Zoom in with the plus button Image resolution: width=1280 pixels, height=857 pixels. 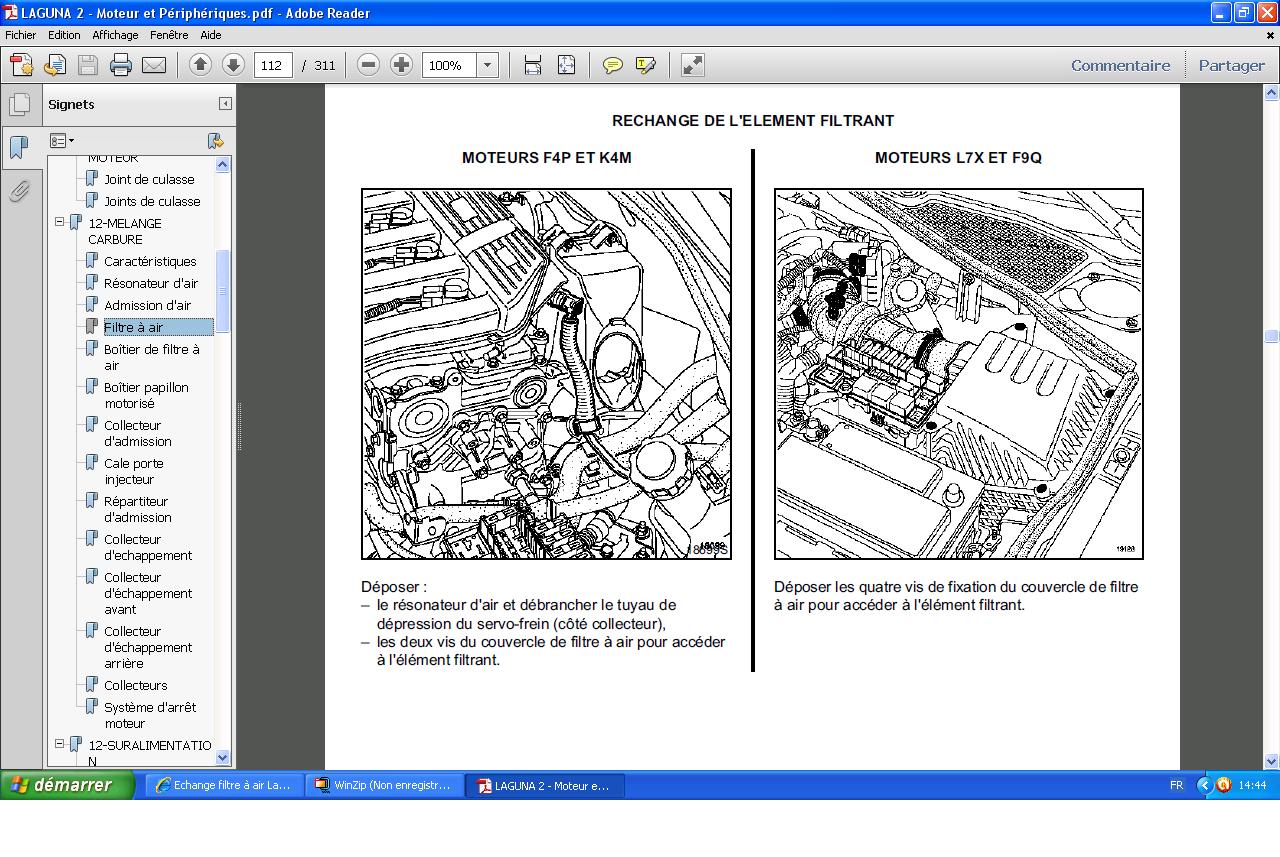pyautogui.click(x=401, y=65)
